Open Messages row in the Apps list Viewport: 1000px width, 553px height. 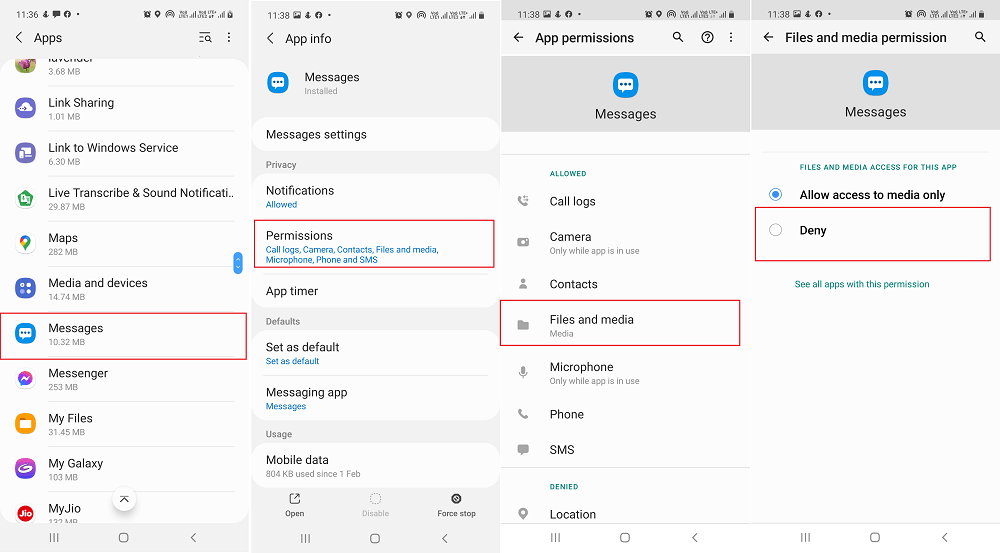coord(124,335)
